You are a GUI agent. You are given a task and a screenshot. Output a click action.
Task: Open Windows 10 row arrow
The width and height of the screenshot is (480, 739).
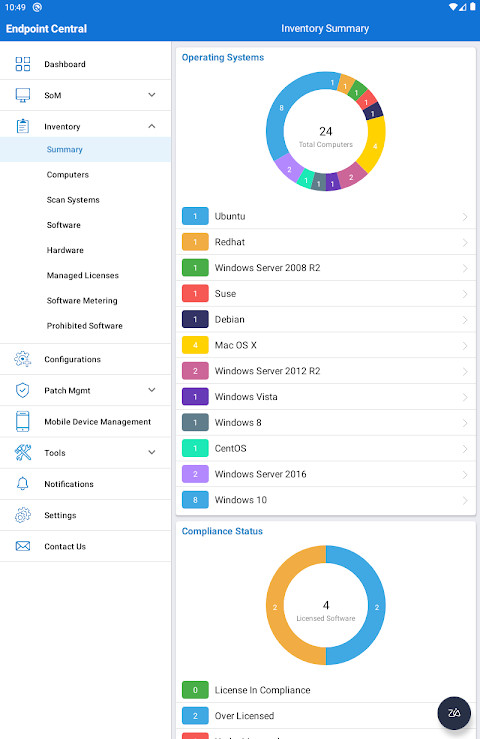coord(465,500)
